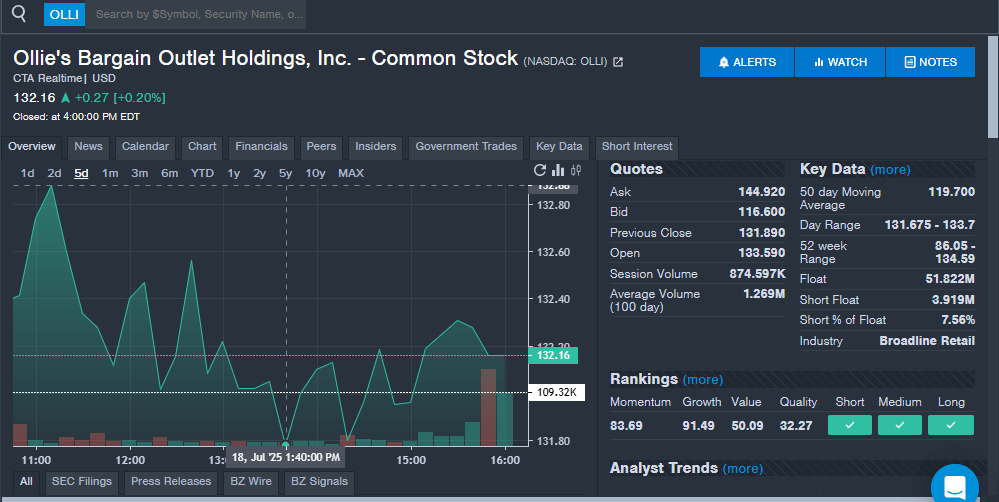Click the Bid value 116.600
This screenshot has width=999, height=502.
coord(761,212)
